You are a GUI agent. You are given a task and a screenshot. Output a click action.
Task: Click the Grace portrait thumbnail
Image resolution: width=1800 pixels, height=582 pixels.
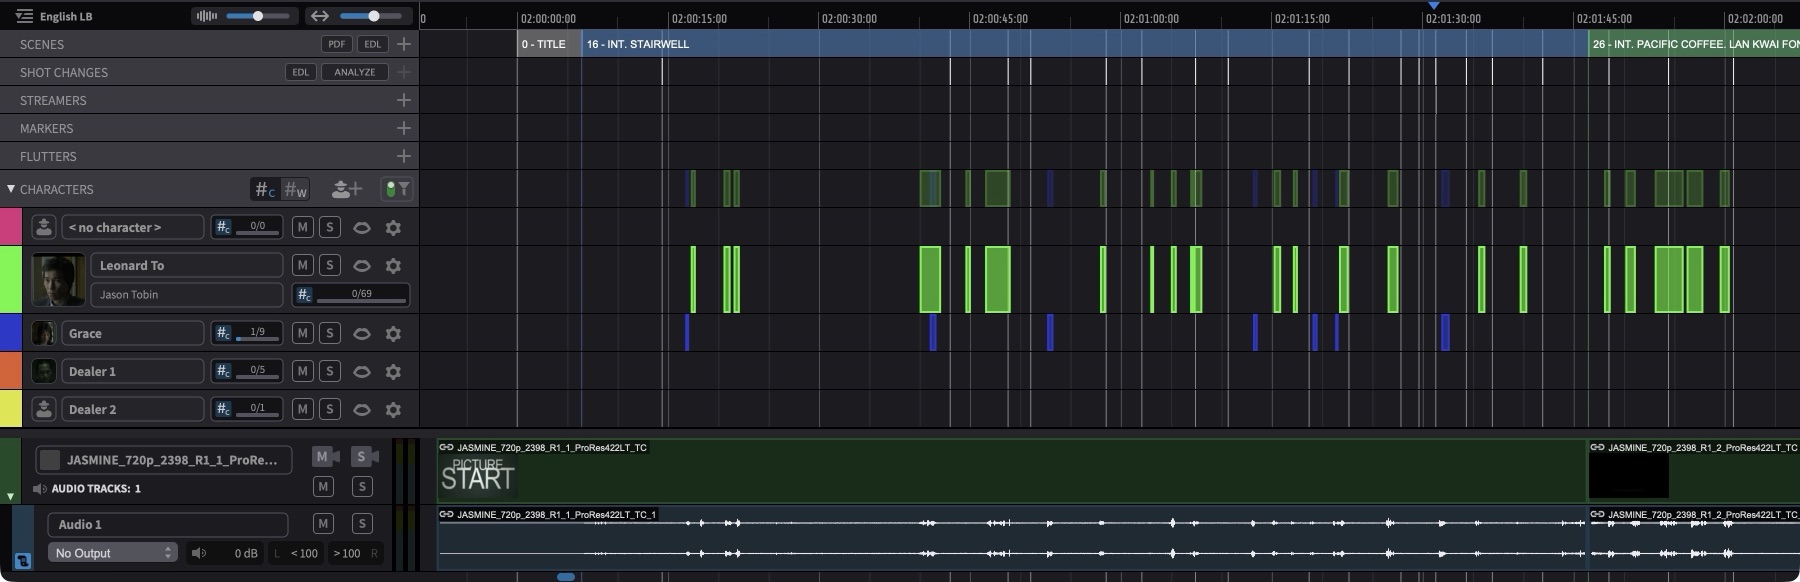tap(43, 333)
